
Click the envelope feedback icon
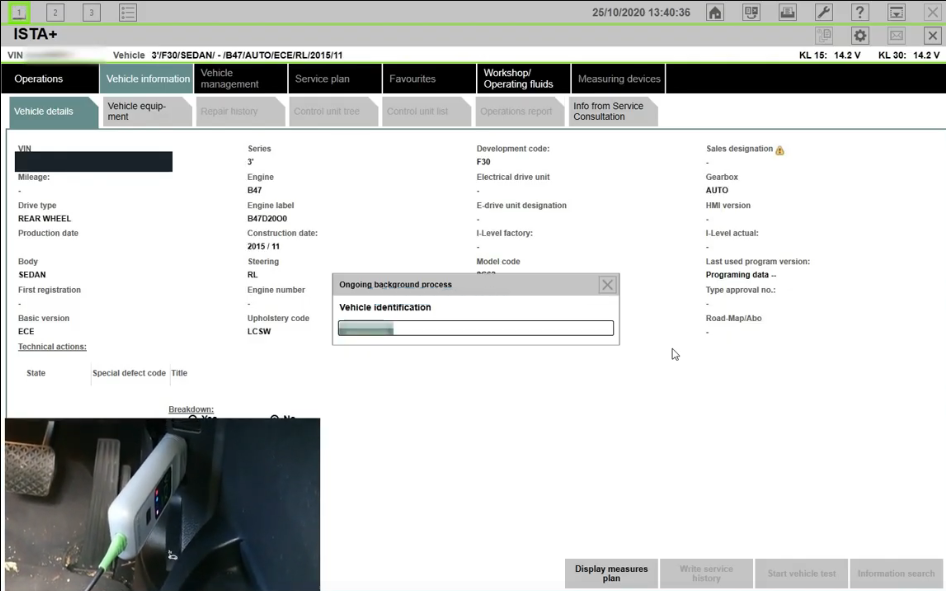pyautogui.click(x=896, y=36)
